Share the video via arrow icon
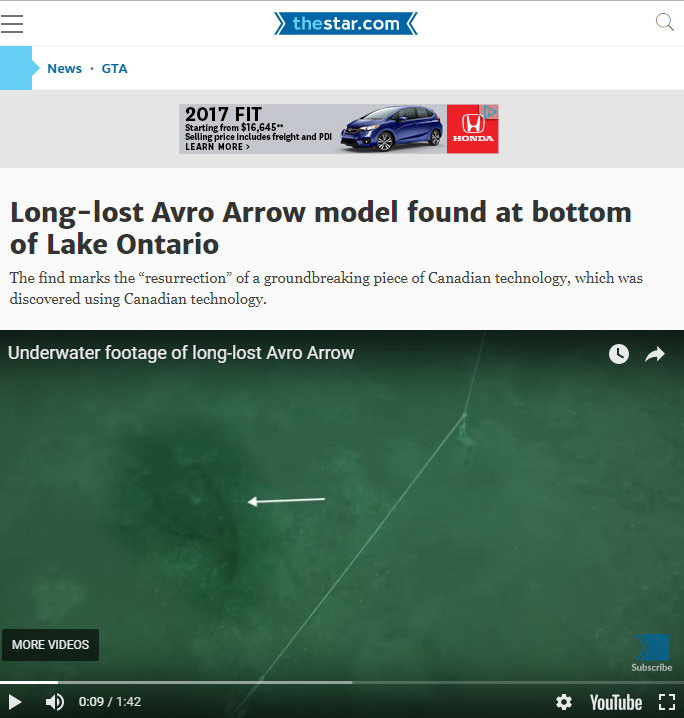Image resolution: width=684 pixels, height=718 pixels. pos(655,354)
